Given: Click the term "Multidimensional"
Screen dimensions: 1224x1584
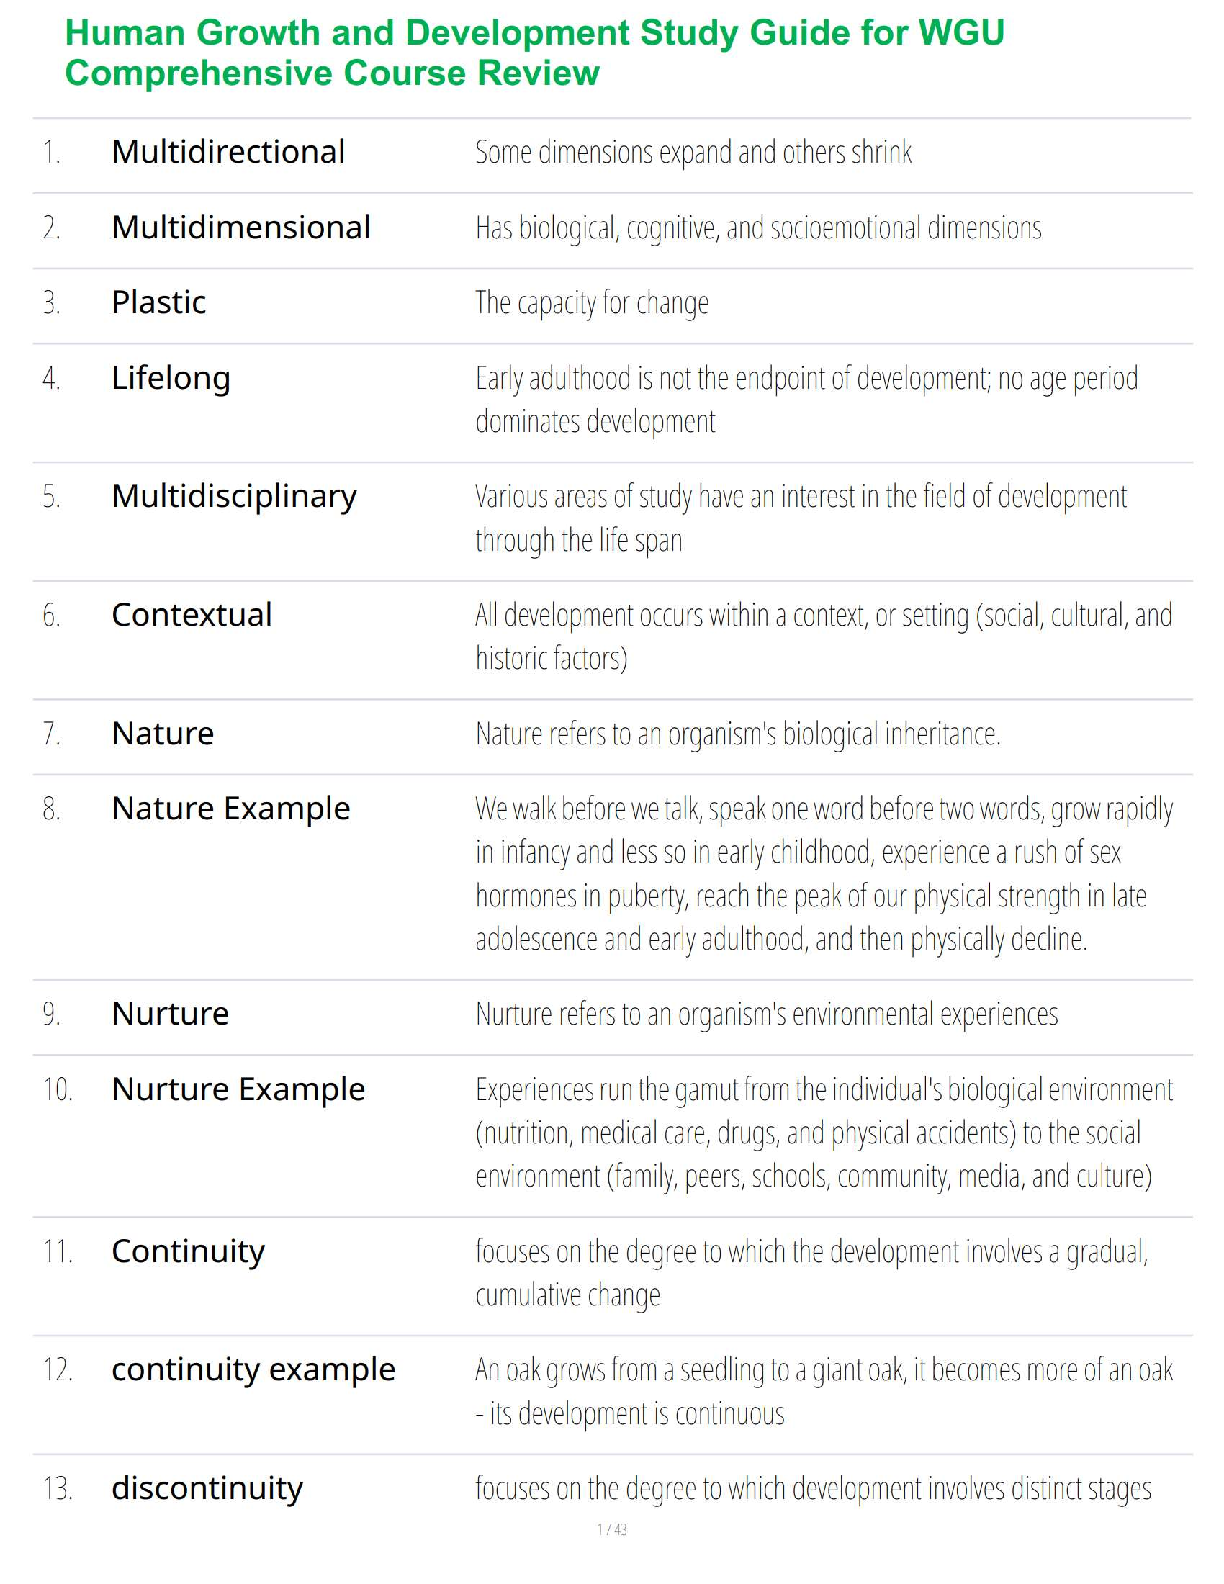Looking at the screenshot, I should point(241,228).
